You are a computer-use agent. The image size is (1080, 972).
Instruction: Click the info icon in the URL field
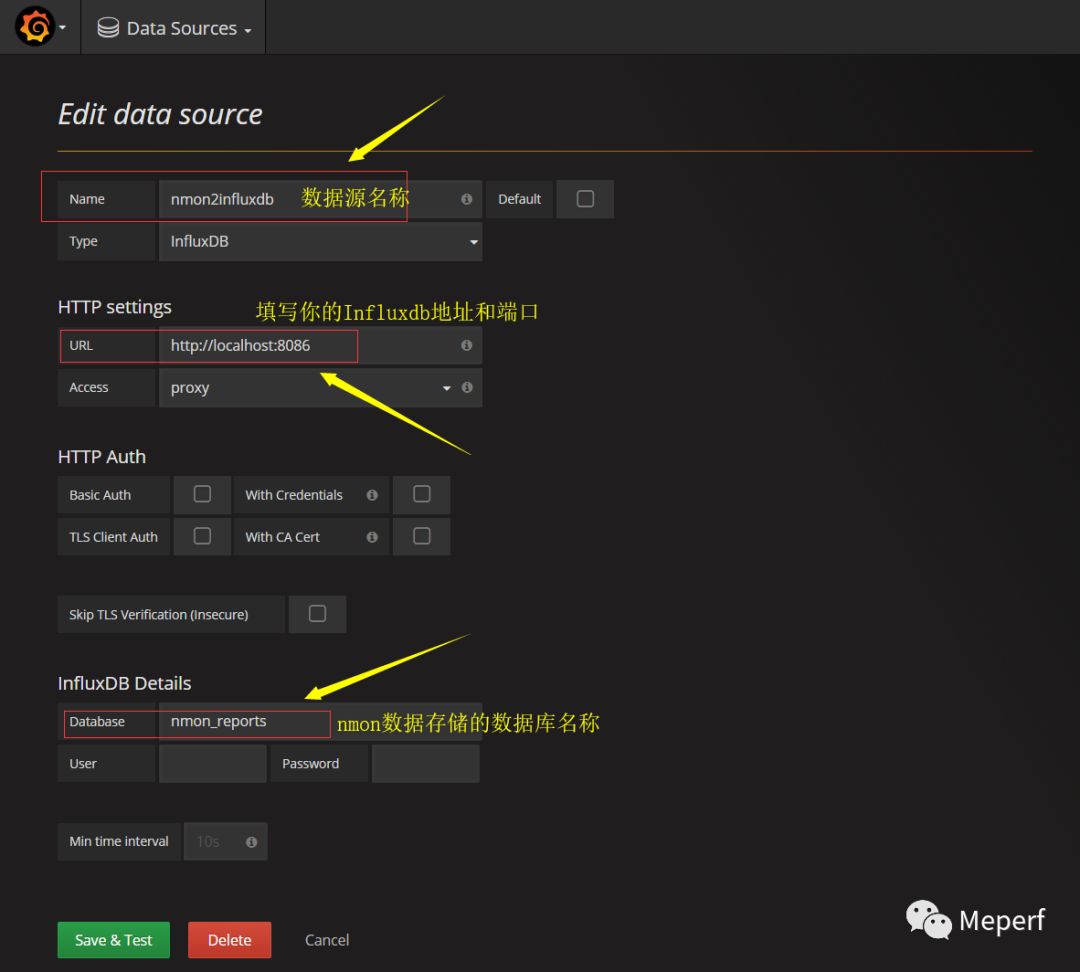466,345
